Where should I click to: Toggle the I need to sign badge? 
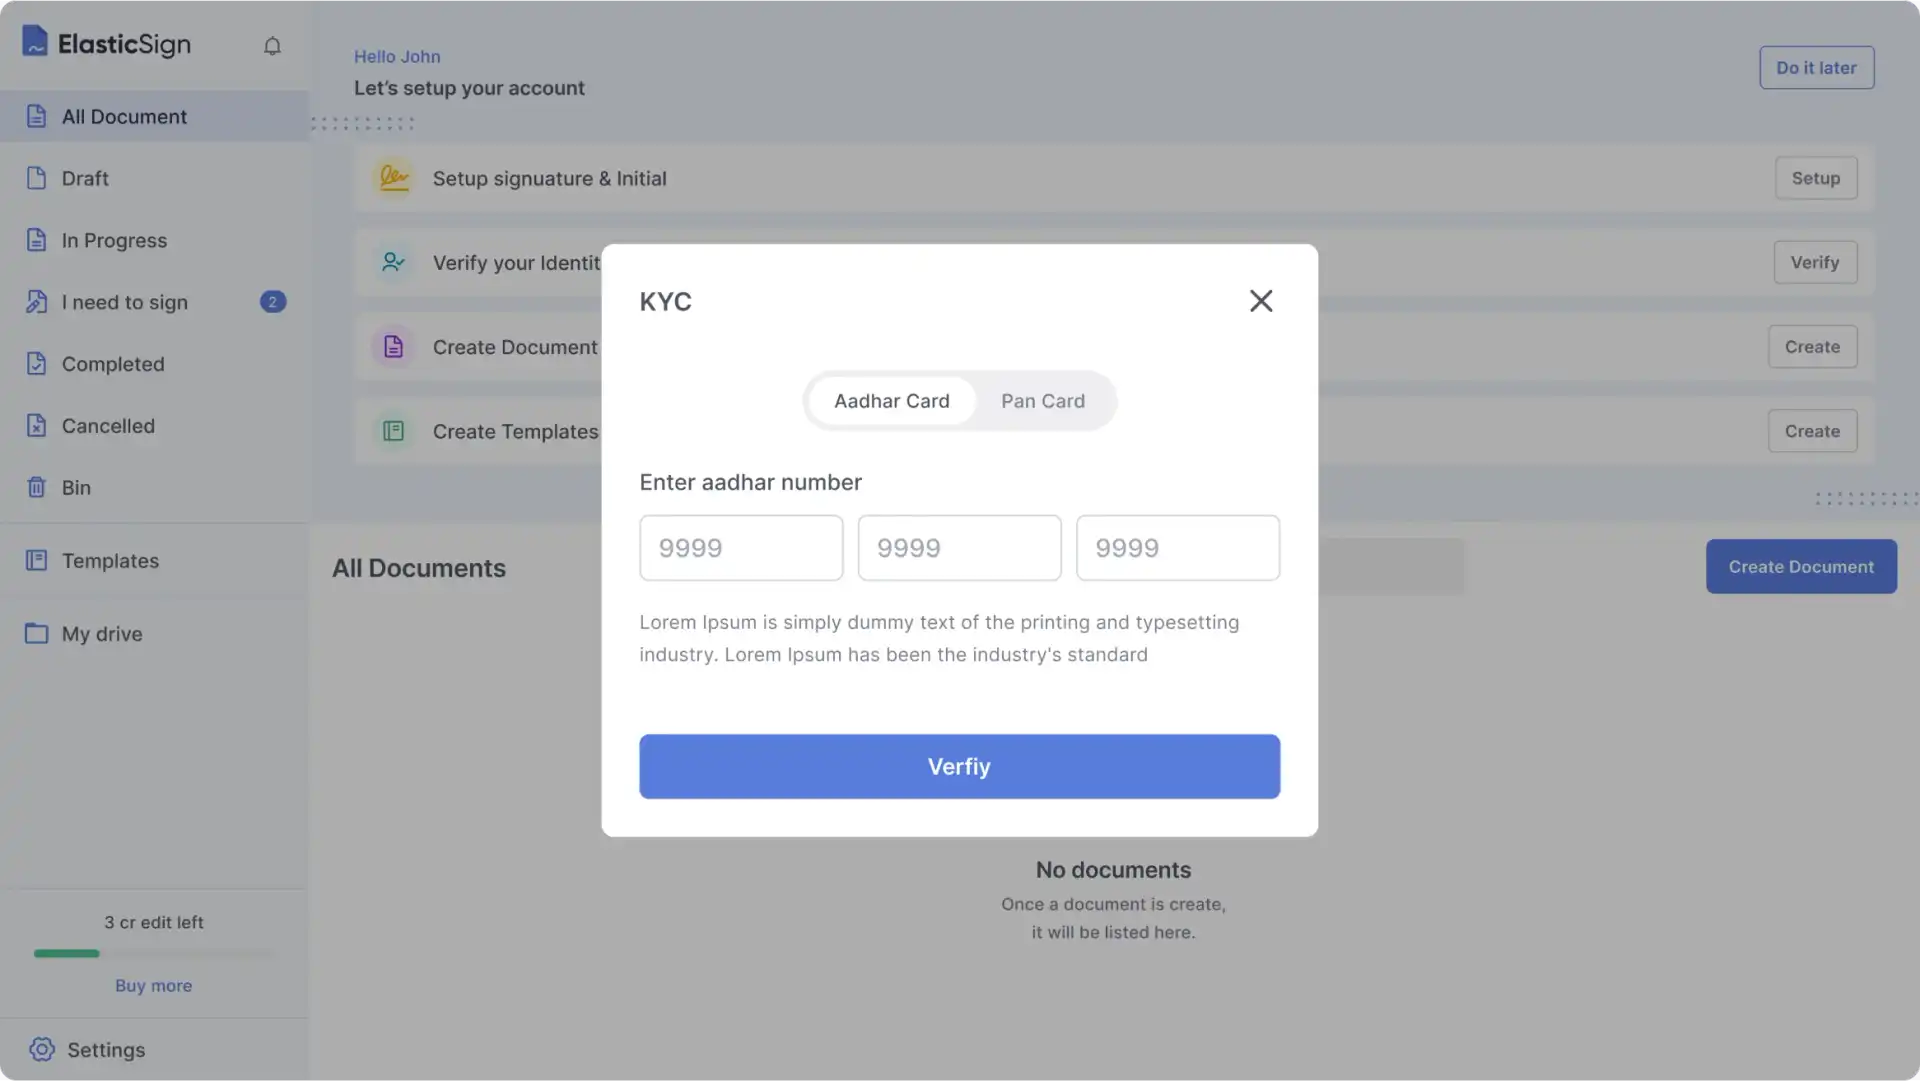pyautogui.click(x=273, y=301)
